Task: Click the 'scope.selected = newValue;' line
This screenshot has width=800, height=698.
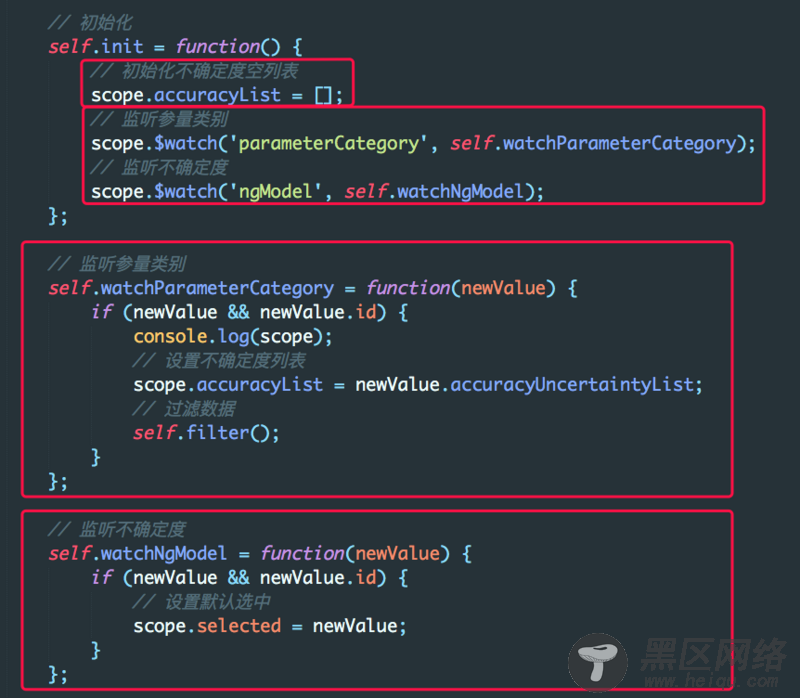Action: 270,626
